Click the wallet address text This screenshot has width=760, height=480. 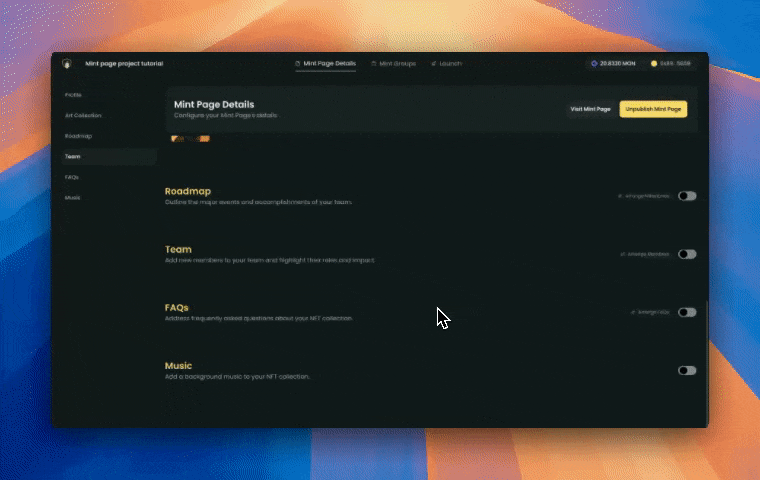675,64
